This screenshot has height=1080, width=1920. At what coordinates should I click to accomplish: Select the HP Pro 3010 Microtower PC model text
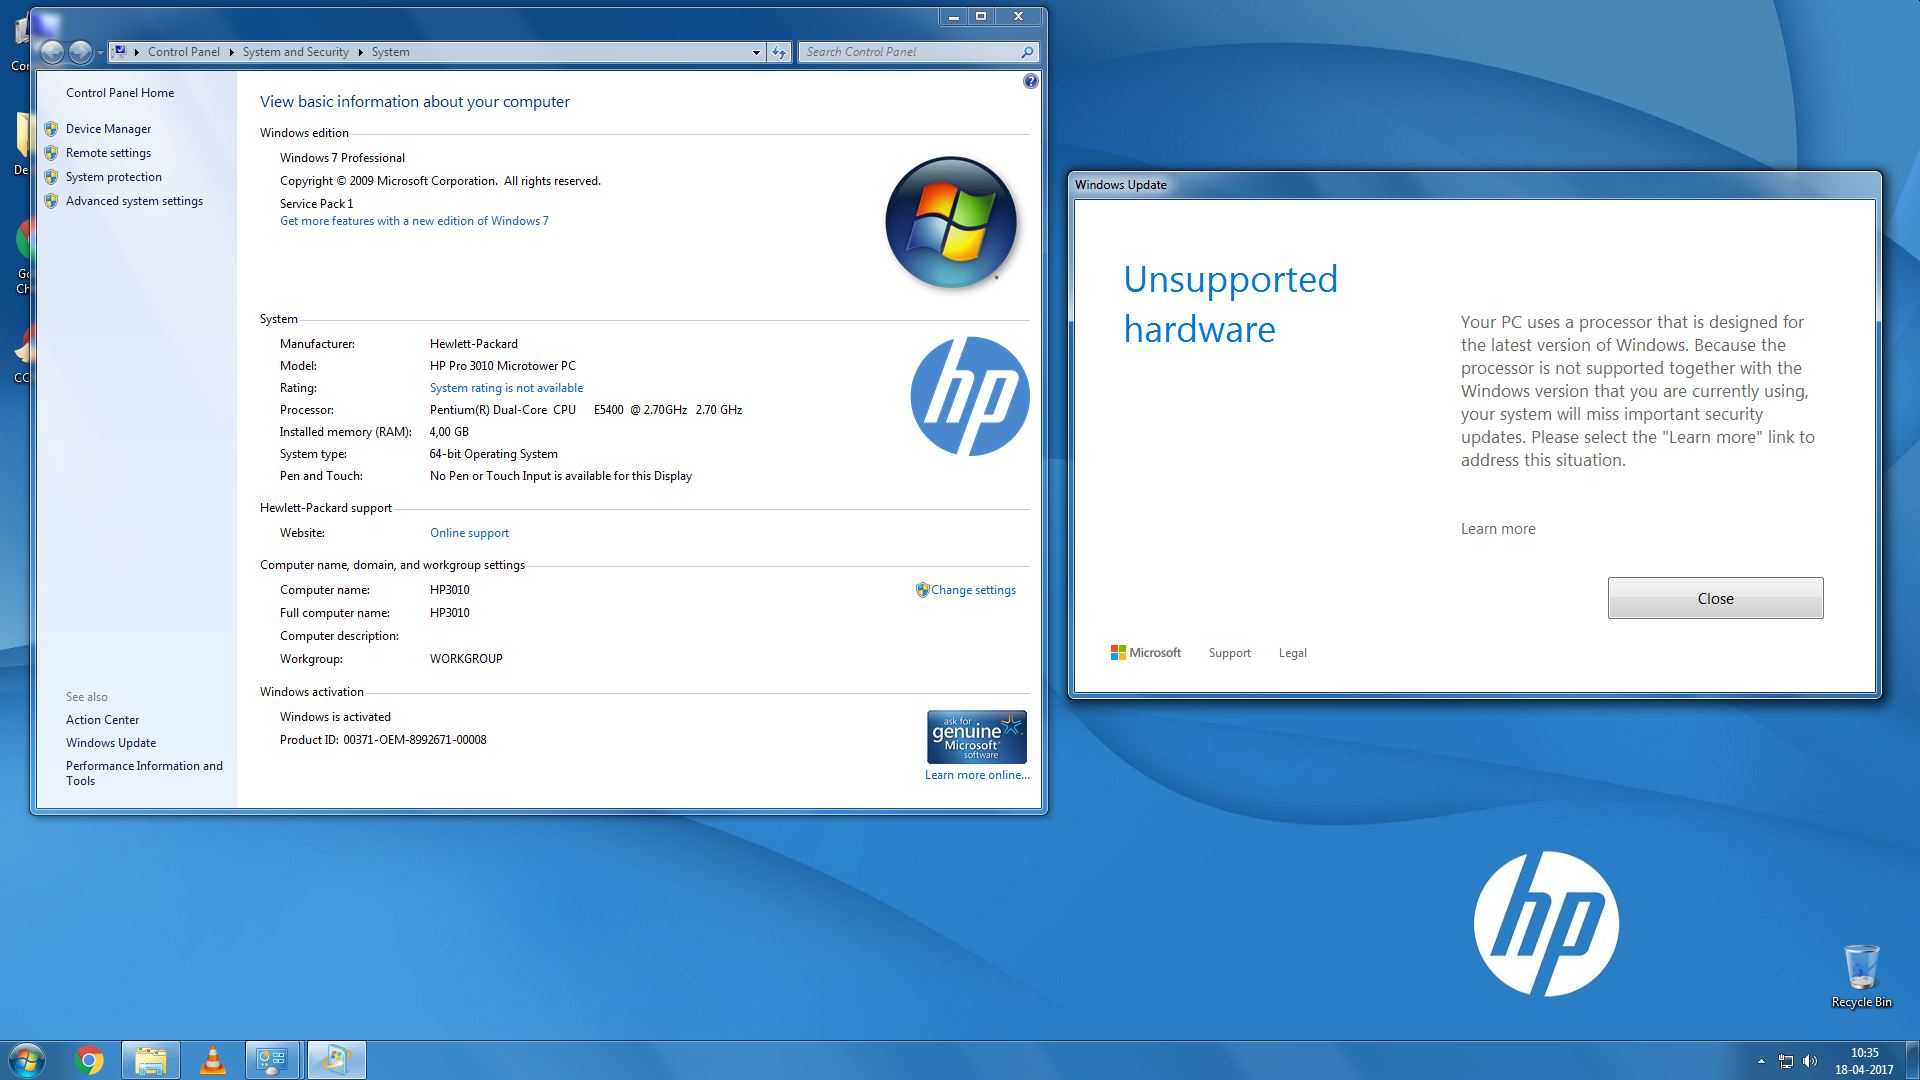(x=503, y=366)
